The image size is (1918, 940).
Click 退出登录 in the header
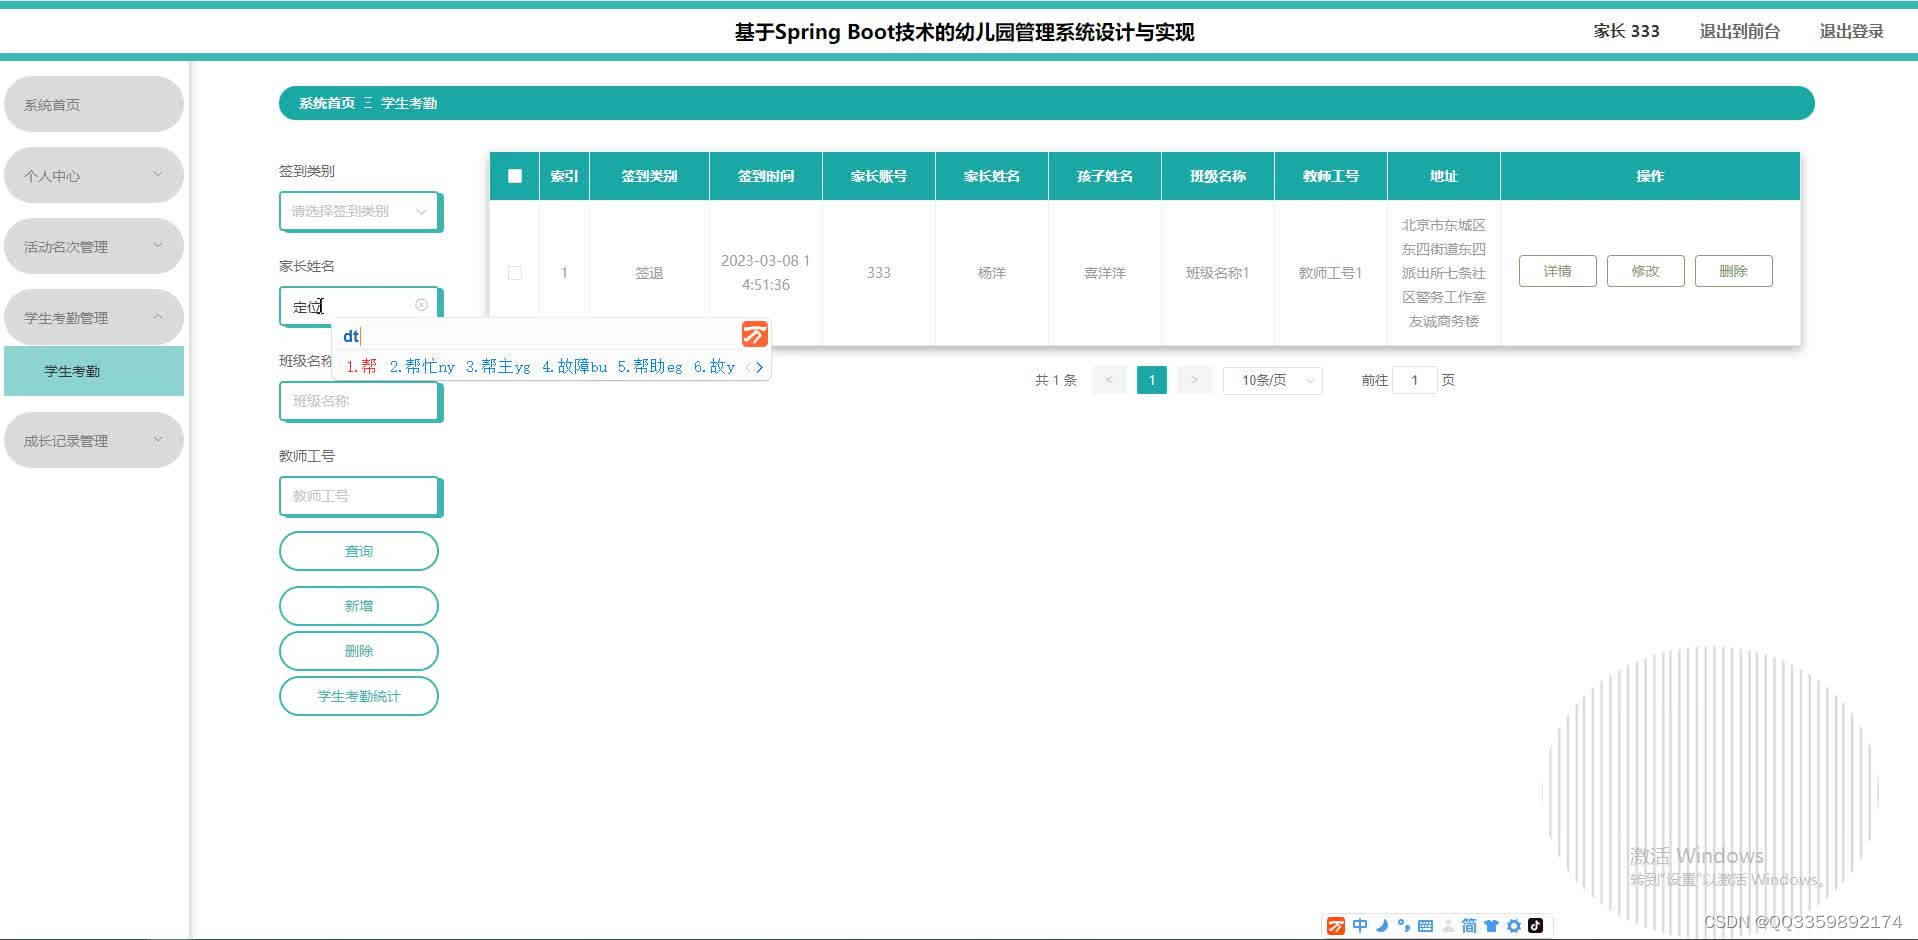(x=1851, y=31)
